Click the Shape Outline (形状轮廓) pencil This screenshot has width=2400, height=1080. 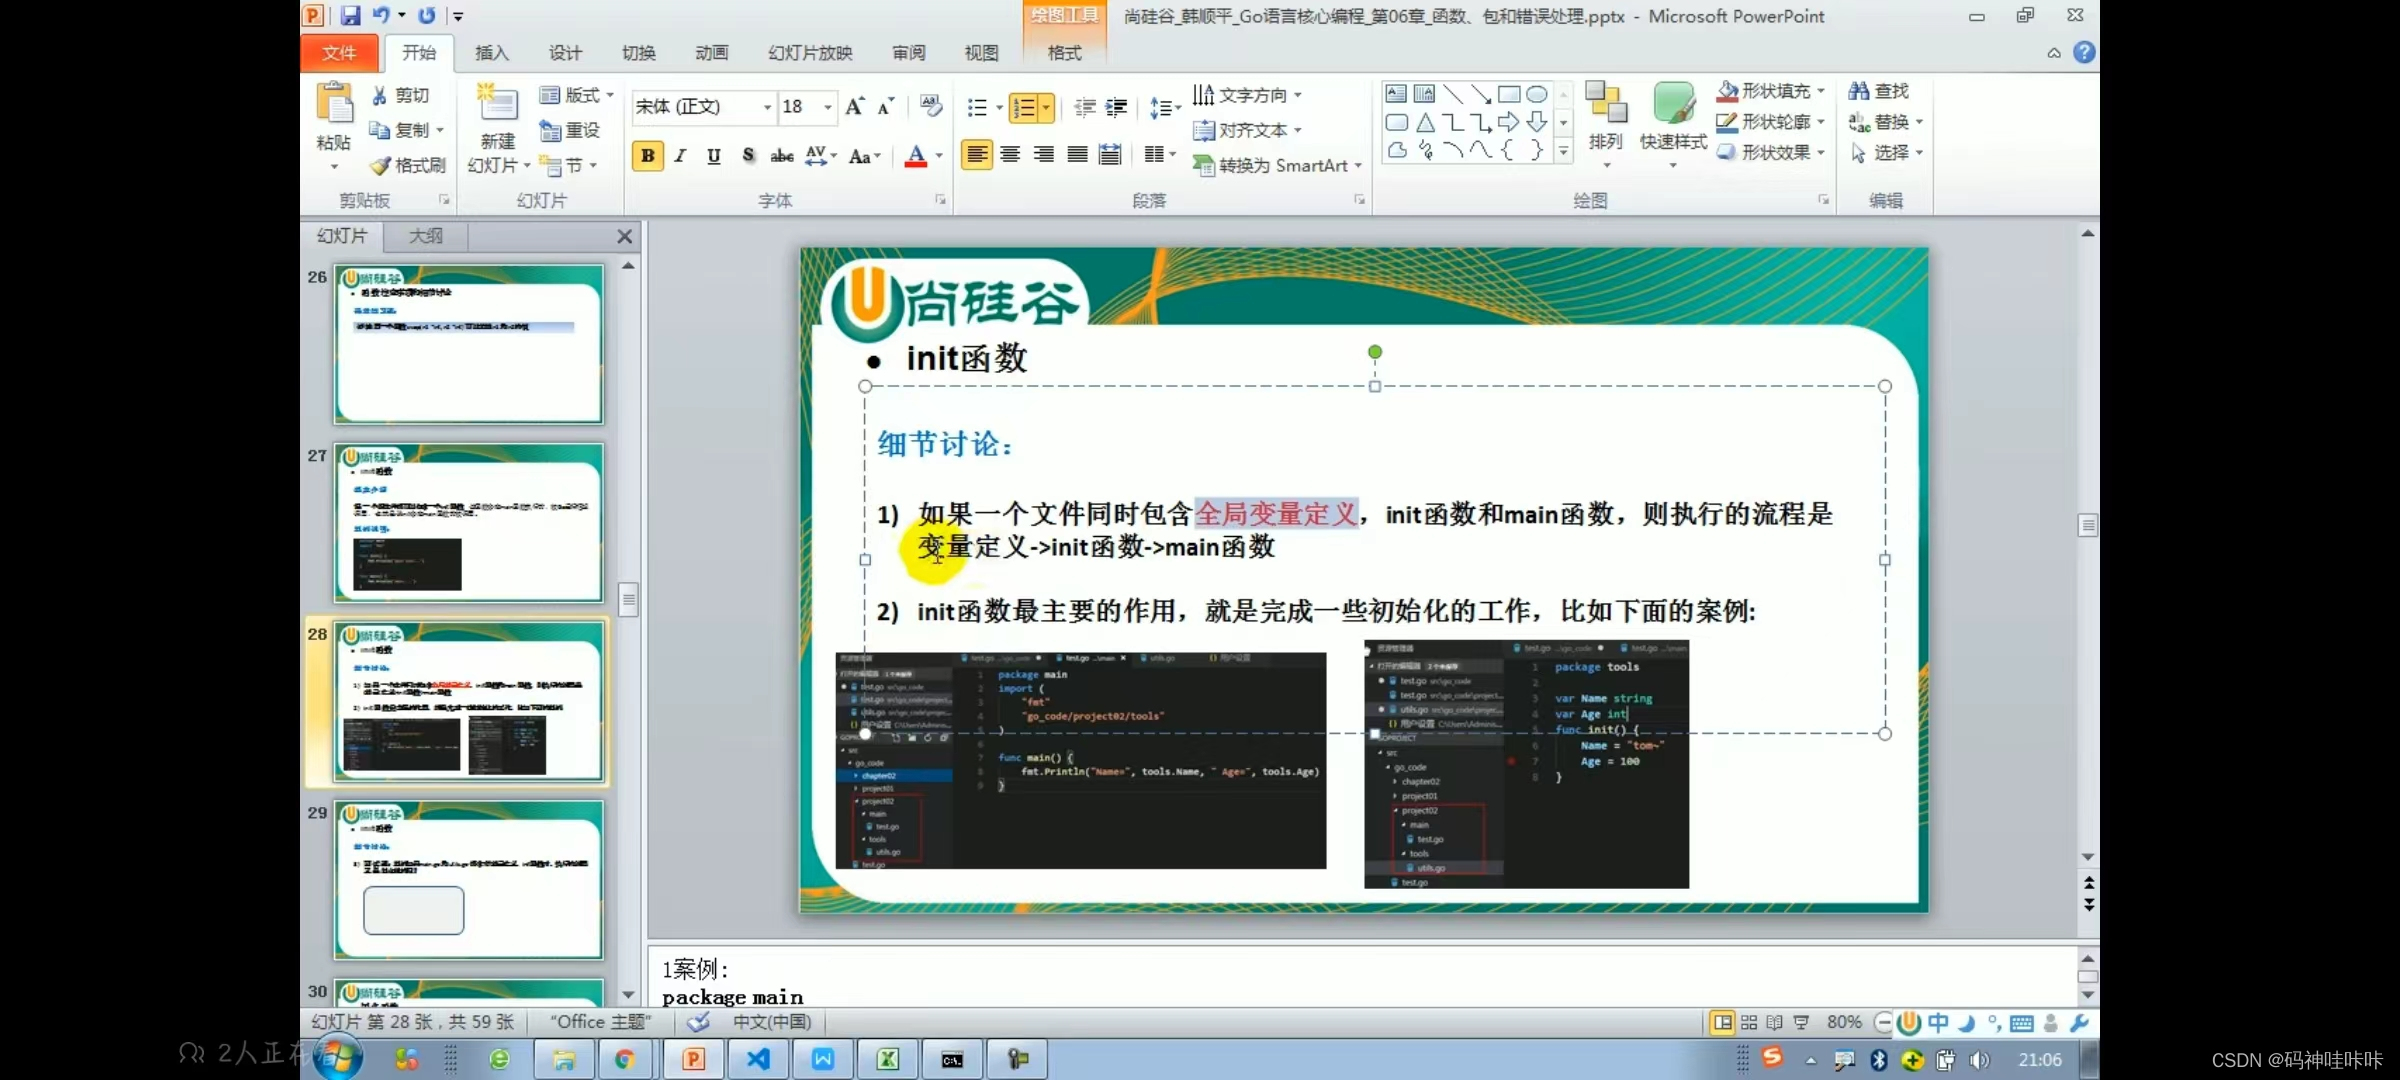[x=1727, y=122]
